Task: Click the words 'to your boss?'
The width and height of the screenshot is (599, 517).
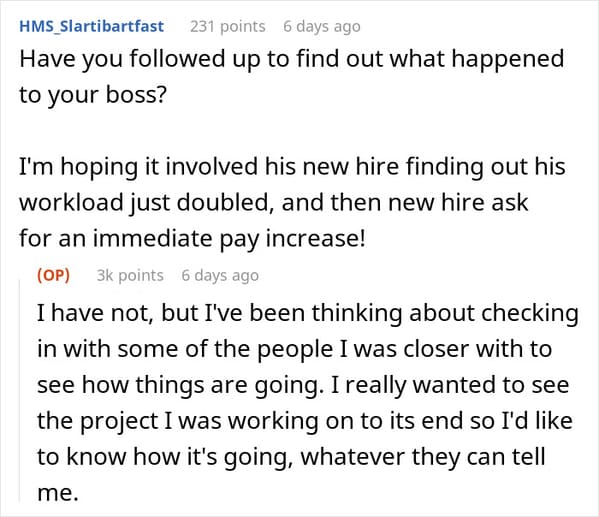Action: pyautogui.click(x=93, y=95)
